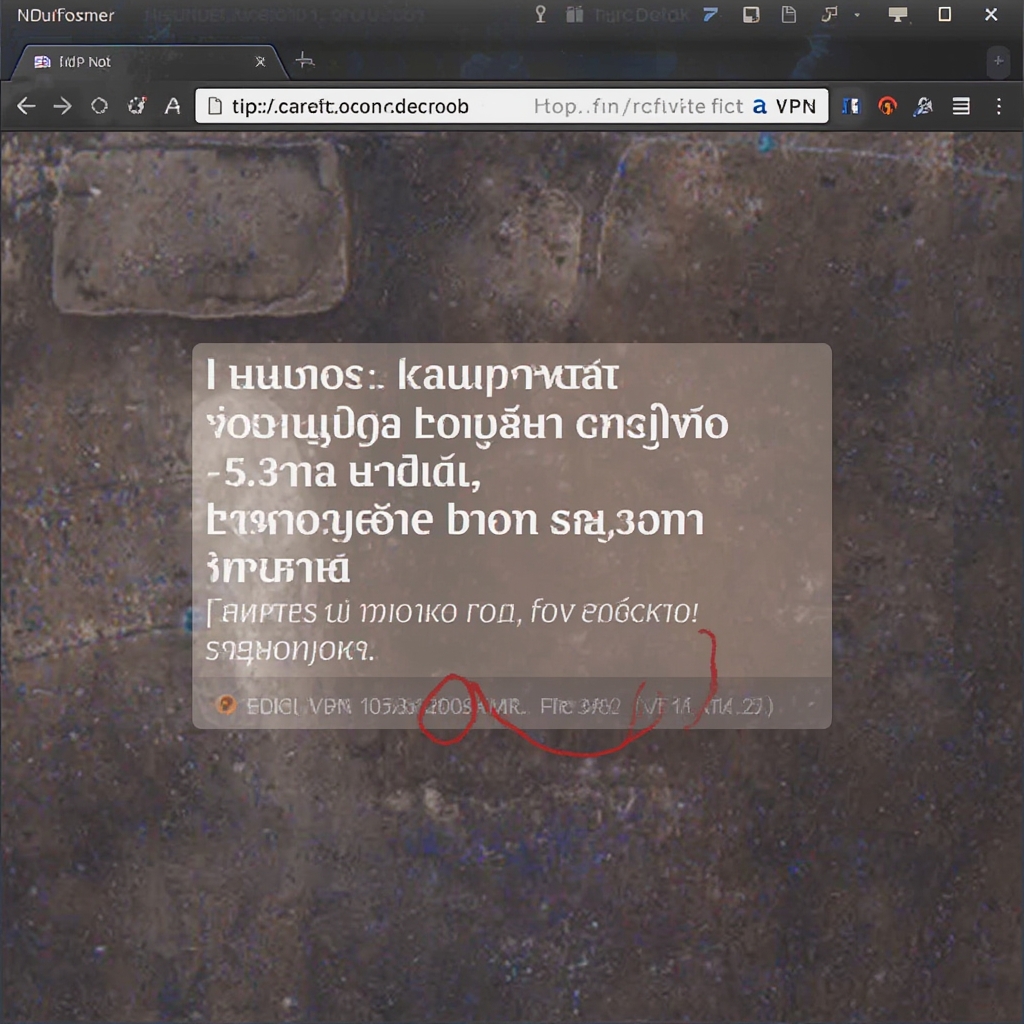Click the plus button at the tab bar's right end
1024x1024 pixels.
(x=997, y=62)
